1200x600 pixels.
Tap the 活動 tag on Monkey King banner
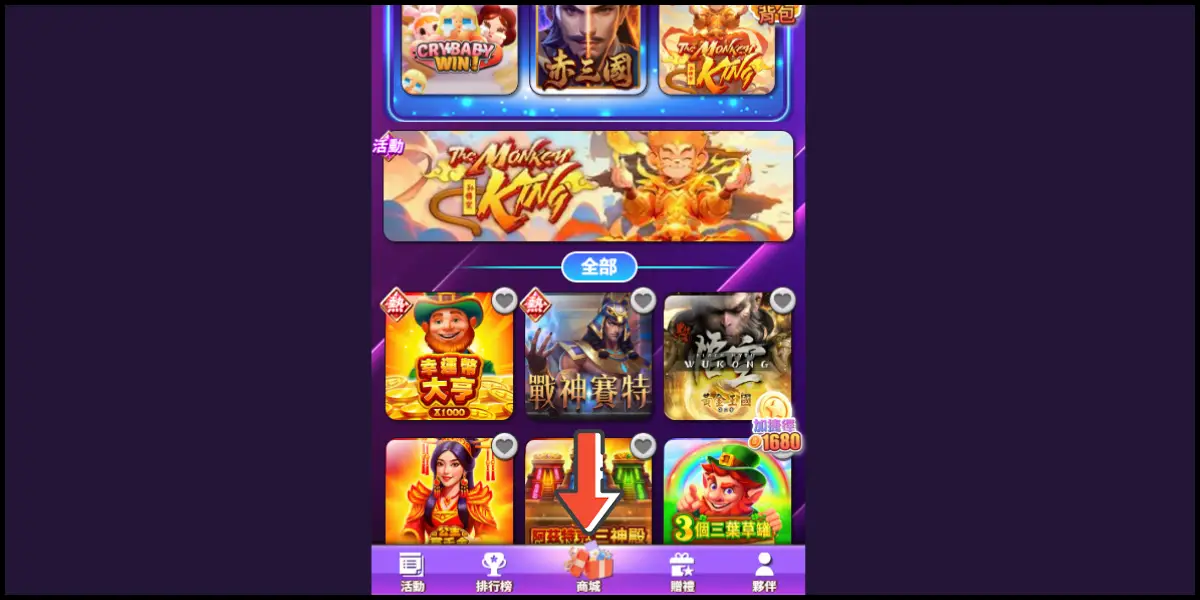[x=388, y=146]
